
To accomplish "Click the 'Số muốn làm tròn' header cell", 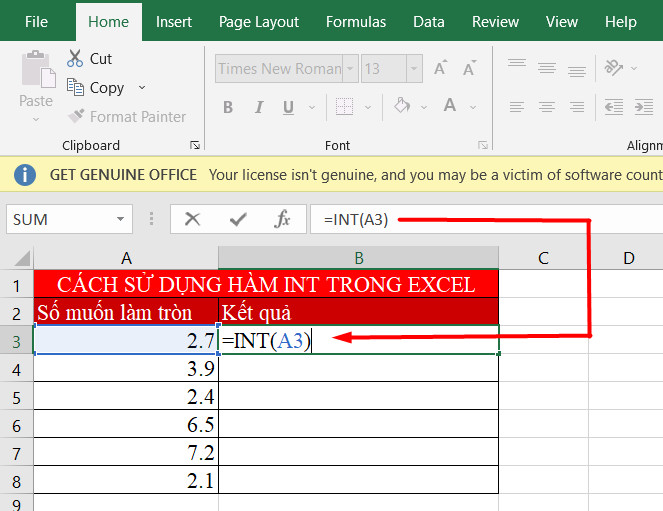I will 126,312.
